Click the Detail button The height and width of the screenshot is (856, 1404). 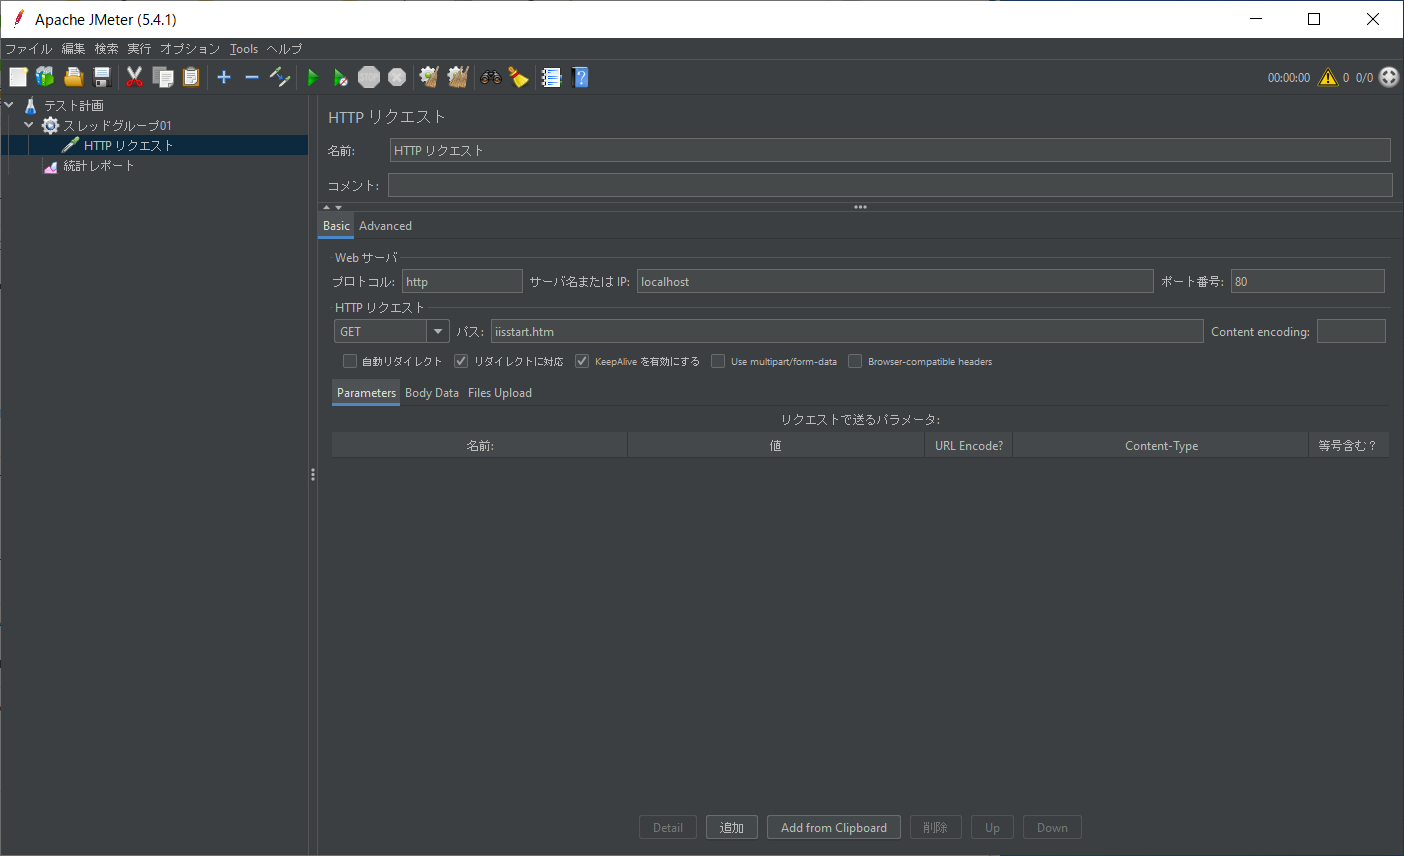tap(668, 827)
